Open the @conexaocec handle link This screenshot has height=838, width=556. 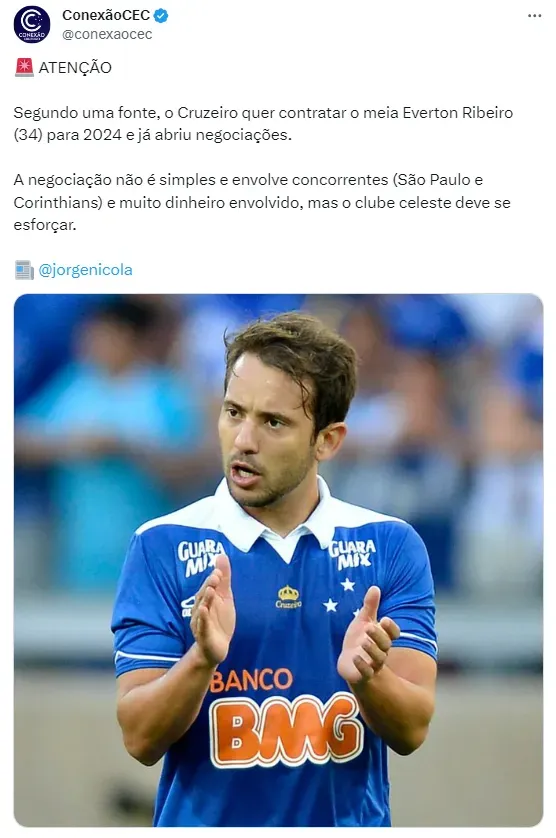(x=107, y=34)
